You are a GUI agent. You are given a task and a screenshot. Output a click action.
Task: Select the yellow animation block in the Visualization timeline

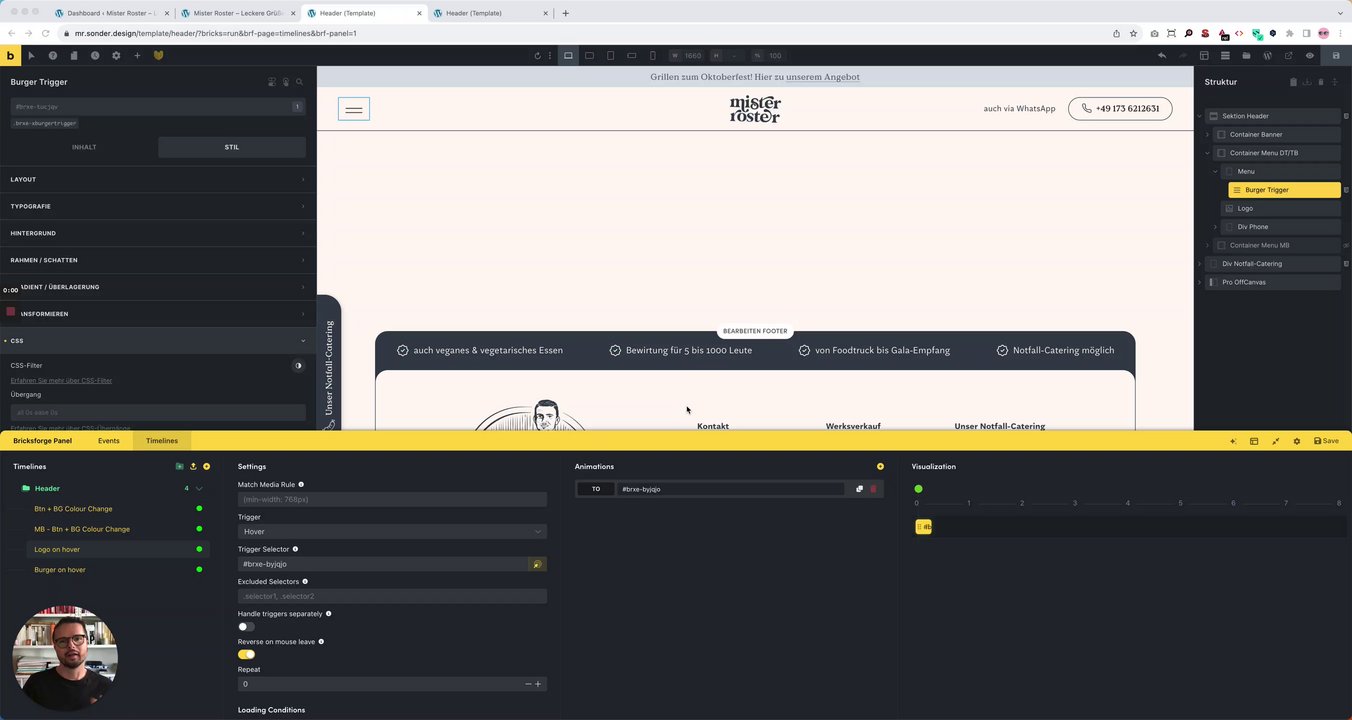924,527
